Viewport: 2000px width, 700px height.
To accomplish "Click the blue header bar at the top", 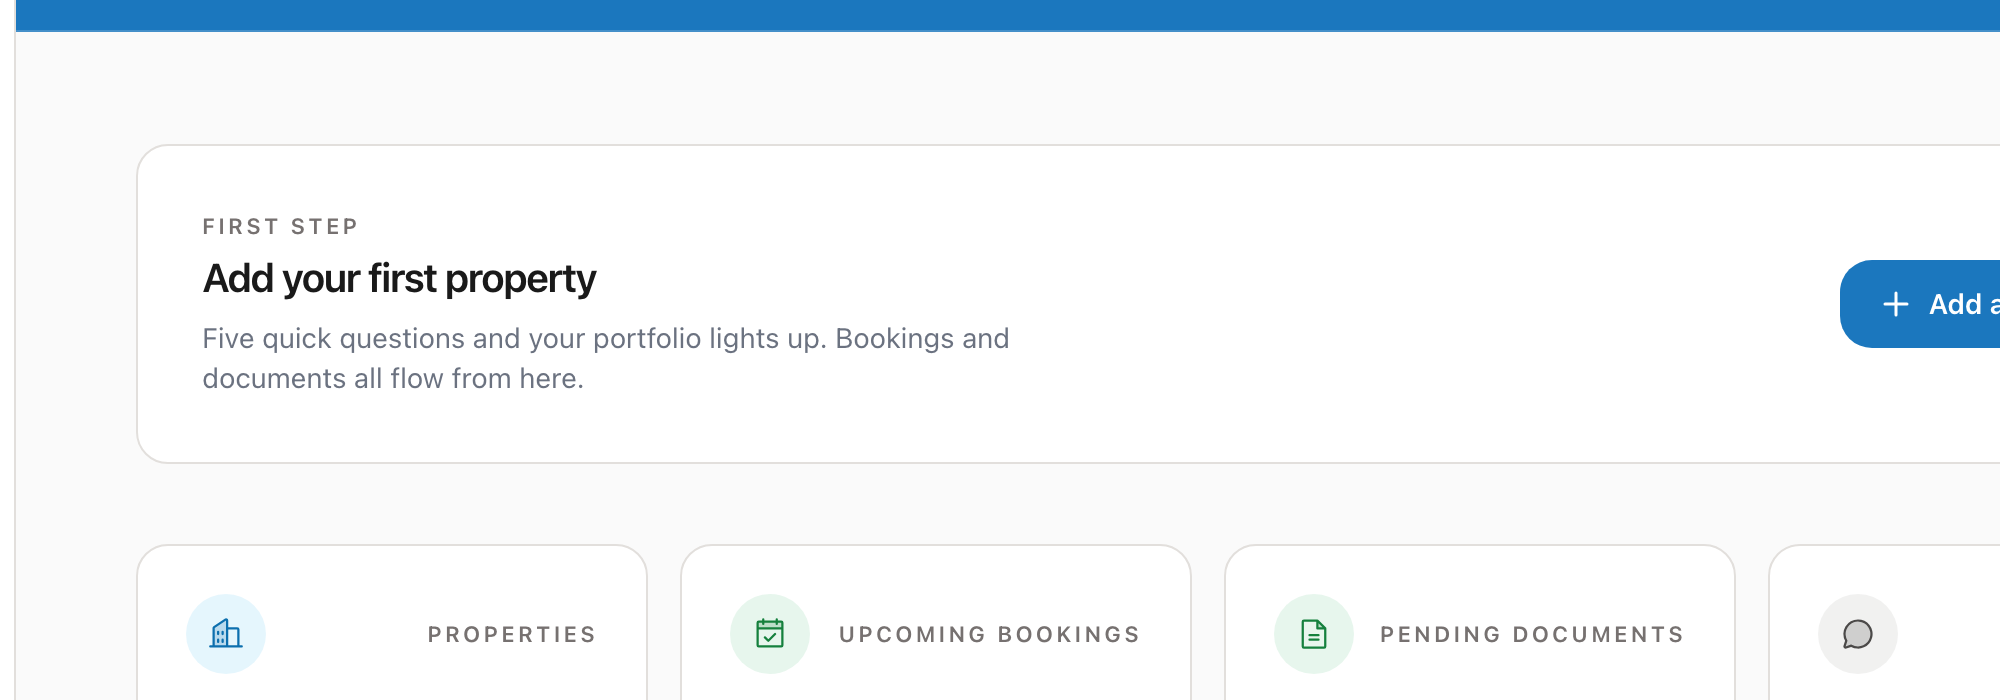I will point(1000,14).
